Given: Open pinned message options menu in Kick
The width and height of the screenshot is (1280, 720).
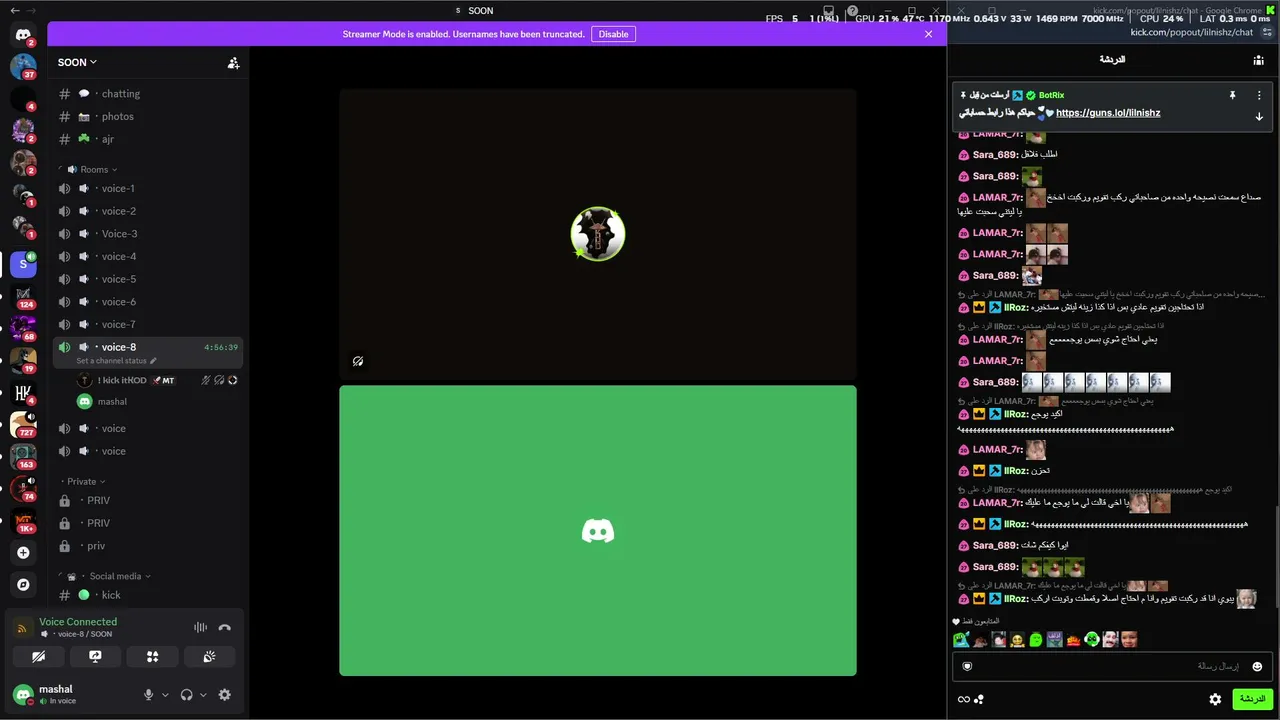Looking at the screenshot, I should (x=1259, y=95).
